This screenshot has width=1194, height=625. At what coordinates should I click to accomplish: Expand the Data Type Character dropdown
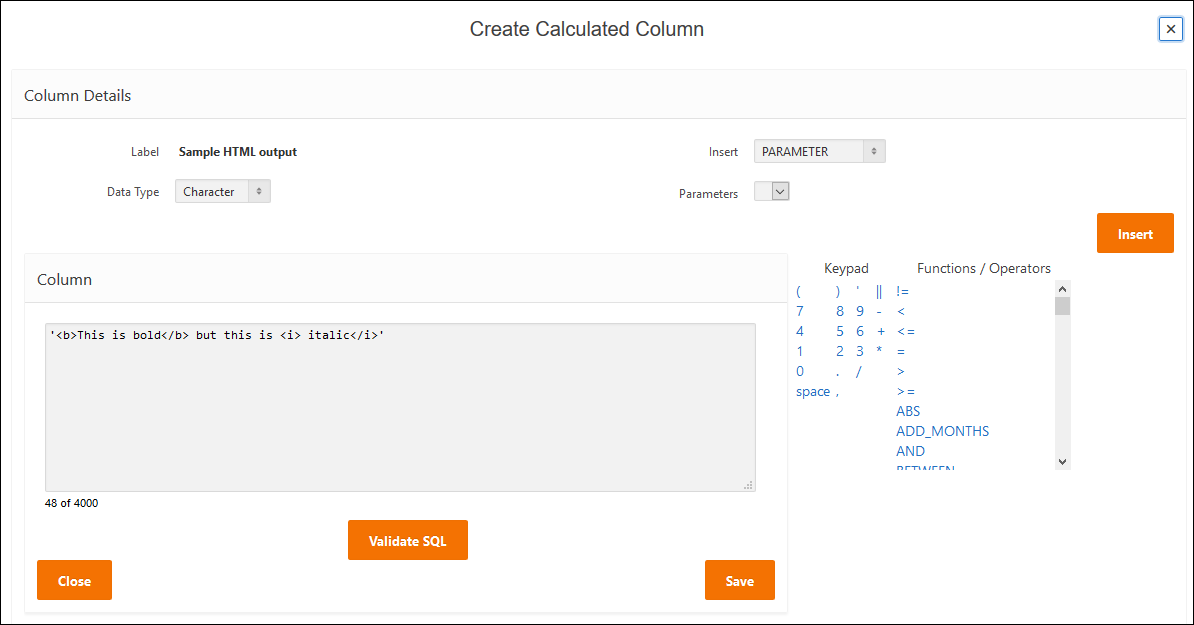click(222, 192)
